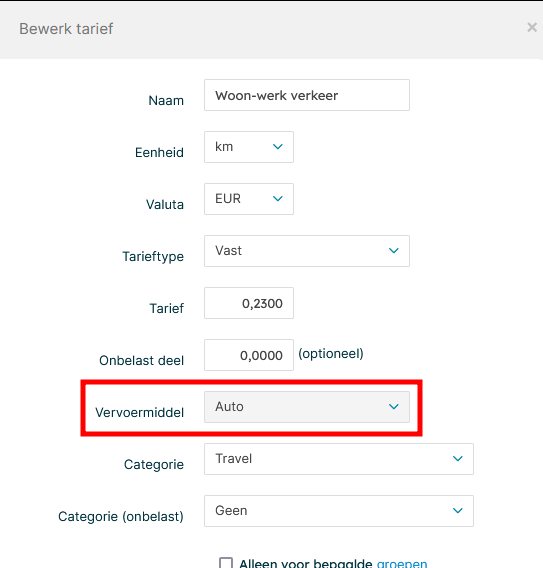Close the Bewerk tarief dialog
The image size is (543, 568).
(532, 27)
